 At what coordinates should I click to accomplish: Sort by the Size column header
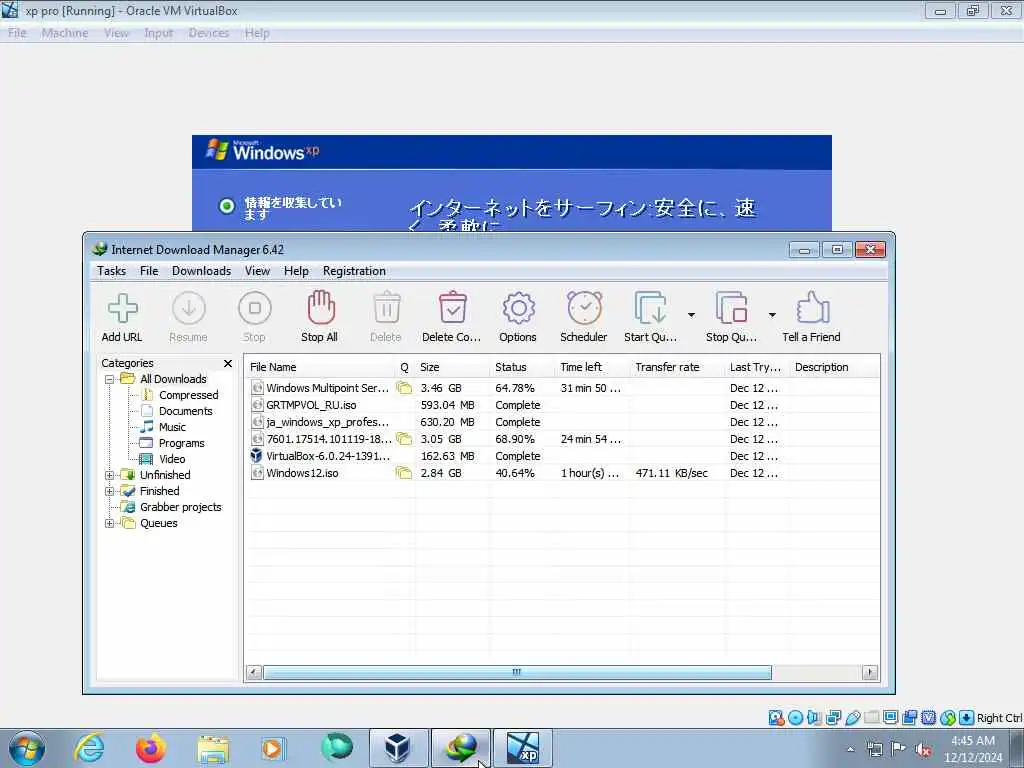452,367
